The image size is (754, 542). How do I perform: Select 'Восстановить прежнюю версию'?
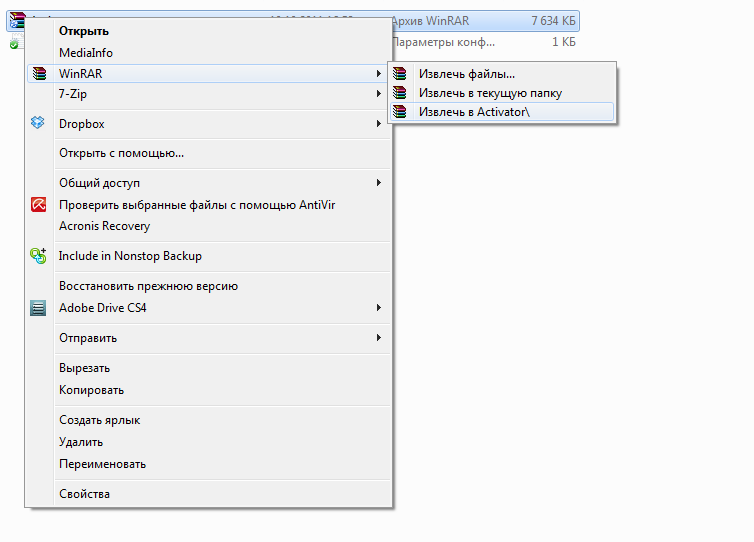point(149,286)
